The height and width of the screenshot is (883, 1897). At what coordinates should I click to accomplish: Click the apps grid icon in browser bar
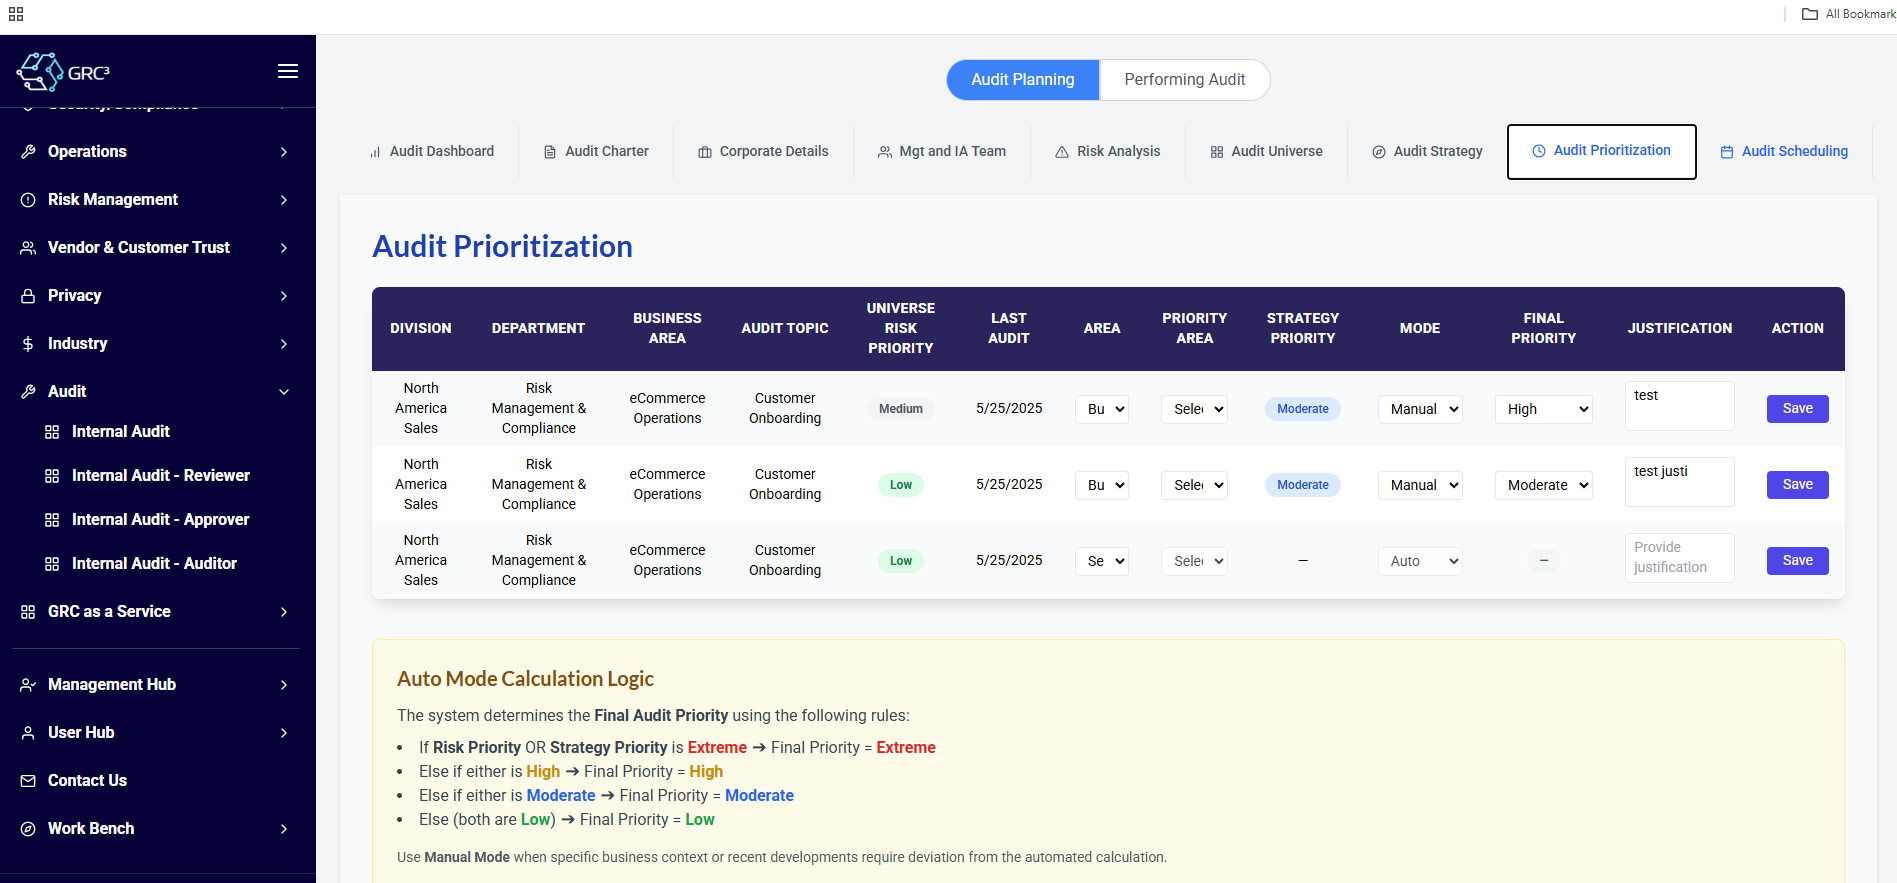[16, 14]
